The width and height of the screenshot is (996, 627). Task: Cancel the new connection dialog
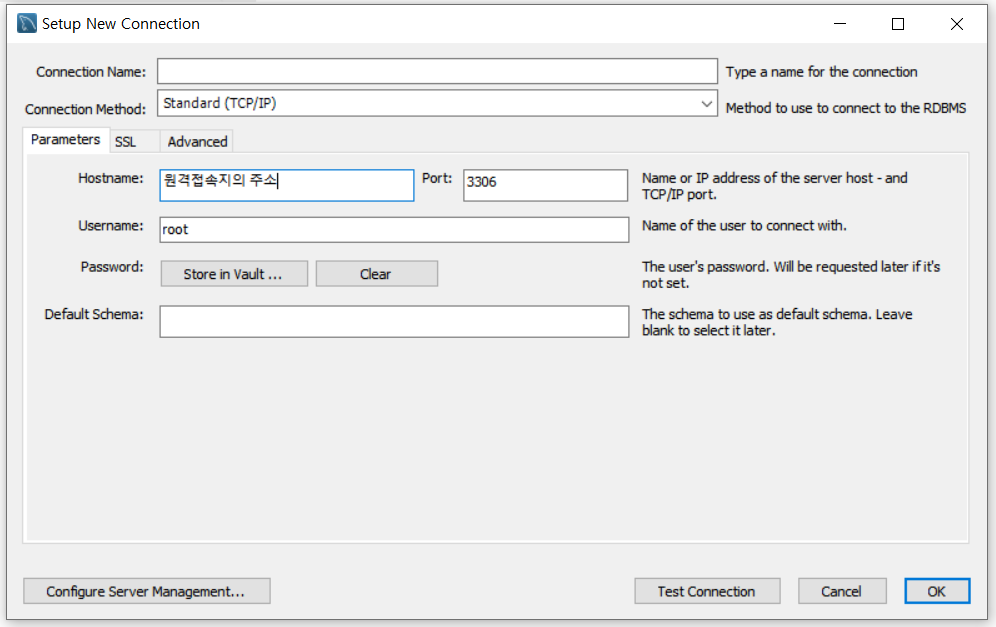pyautogui.click(x=842, y=591)
